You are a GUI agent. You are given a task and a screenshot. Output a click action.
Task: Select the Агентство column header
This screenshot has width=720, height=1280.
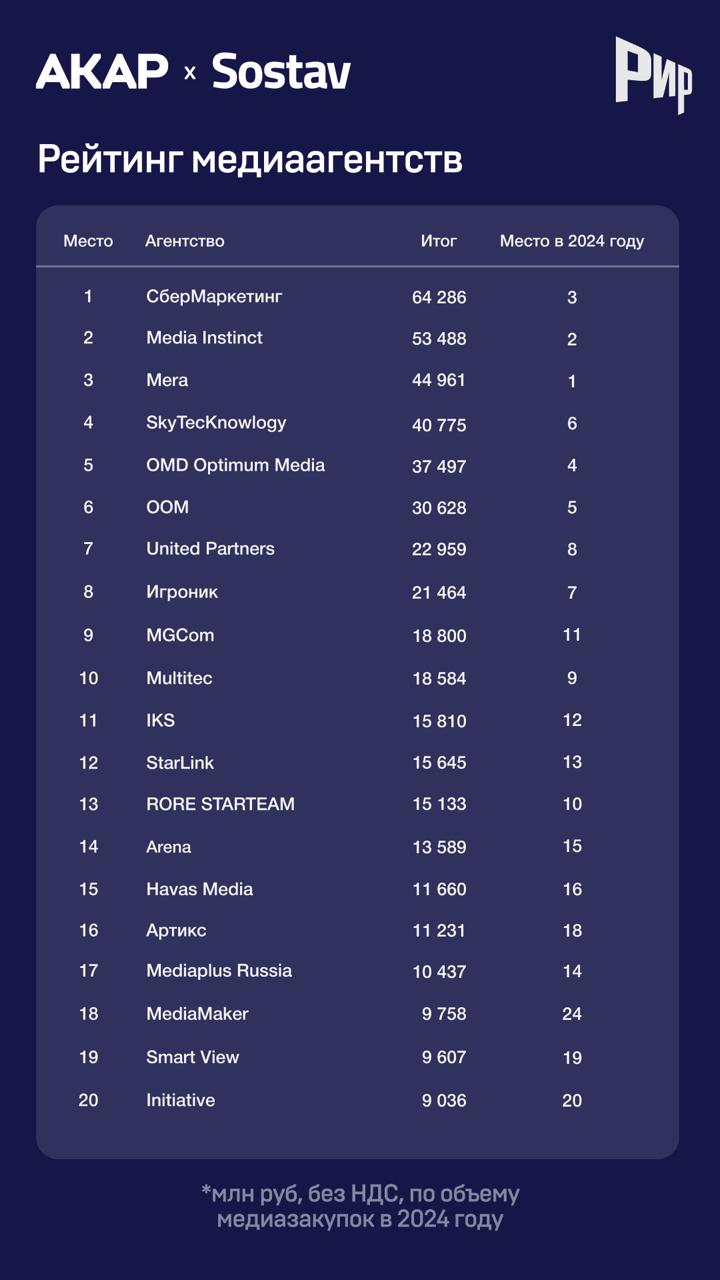point(185,241)
